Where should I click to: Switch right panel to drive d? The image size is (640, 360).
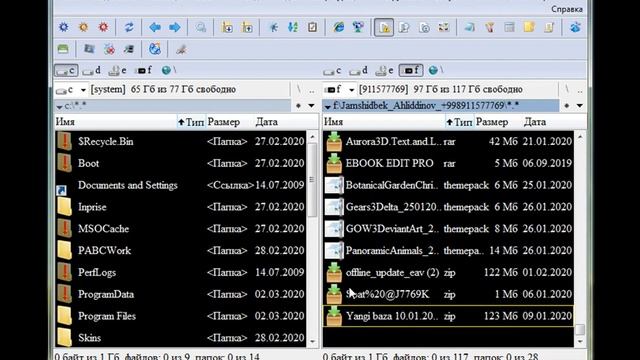(x=358, y=71)
